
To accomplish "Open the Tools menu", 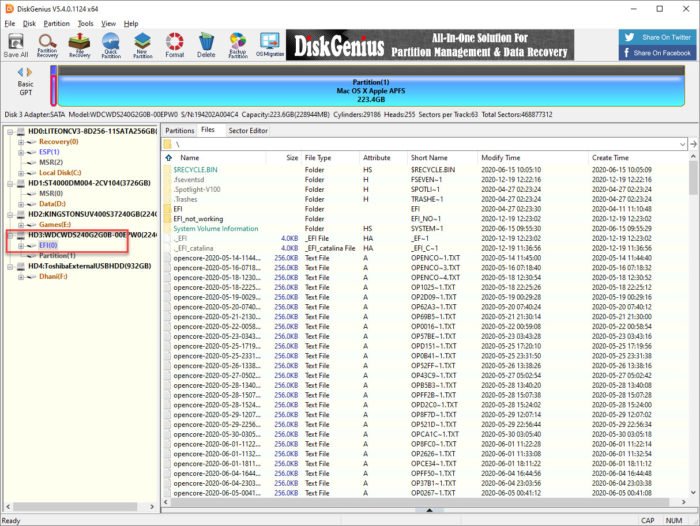I will pos(86,24).
